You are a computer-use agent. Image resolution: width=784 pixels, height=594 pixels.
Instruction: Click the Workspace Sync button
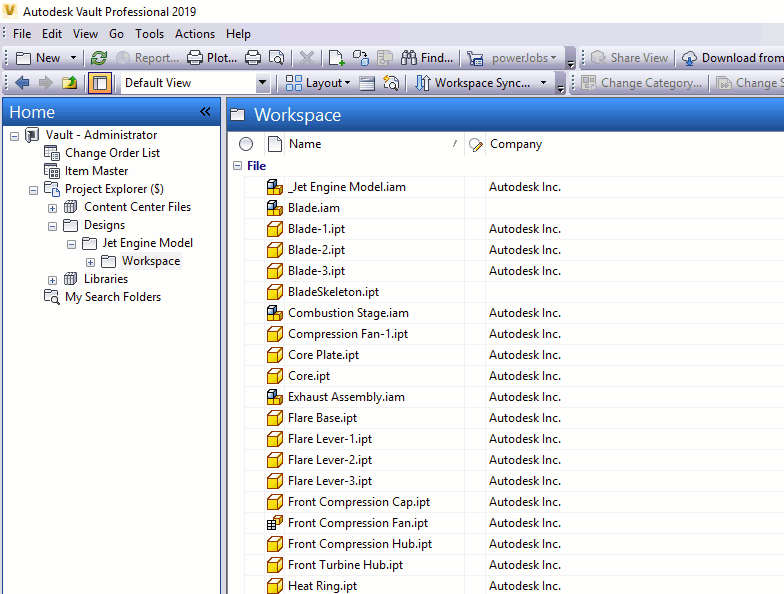pyautogui.click(x=482, y=83)
